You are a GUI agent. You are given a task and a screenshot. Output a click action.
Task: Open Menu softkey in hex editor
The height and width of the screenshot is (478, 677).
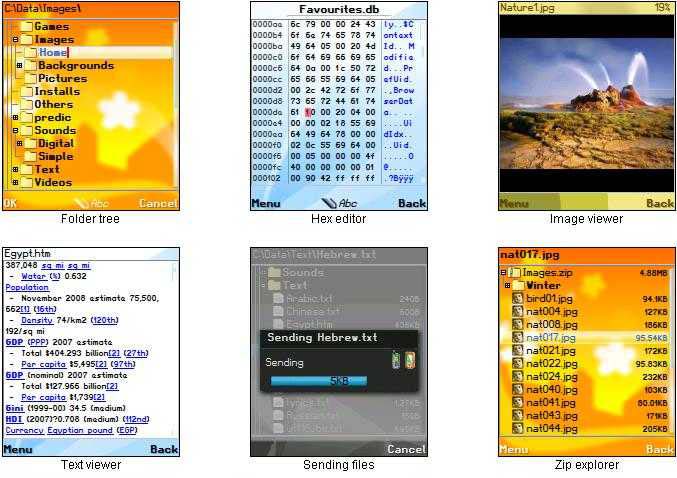[266, 203]
